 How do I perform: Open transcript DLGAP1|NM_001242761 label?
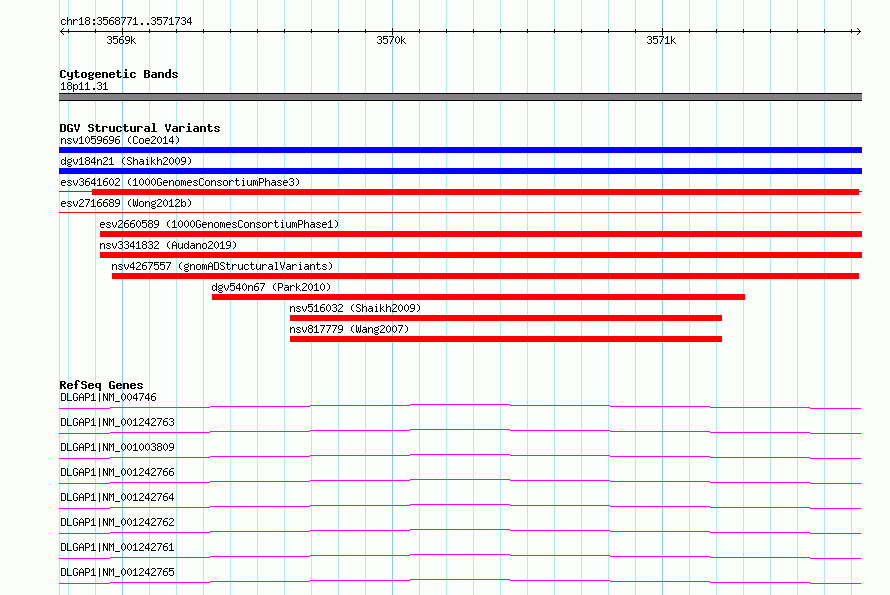(117, 547)
